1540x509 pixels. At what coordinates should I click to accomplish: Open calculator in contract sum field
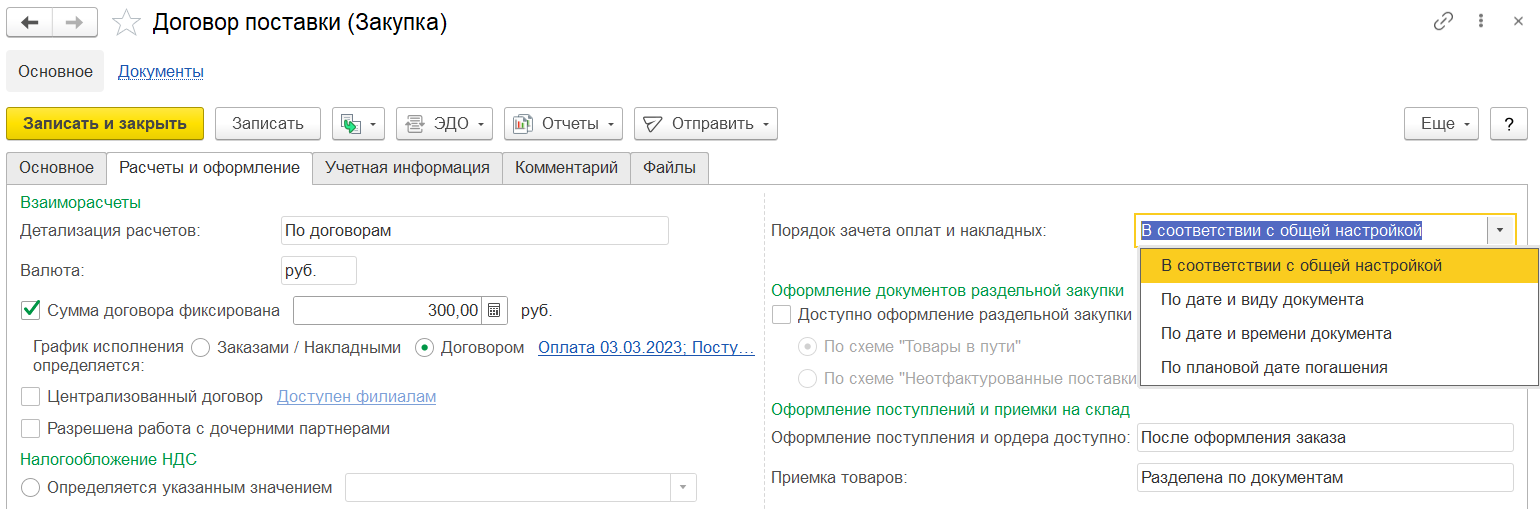tap(495, 310)
